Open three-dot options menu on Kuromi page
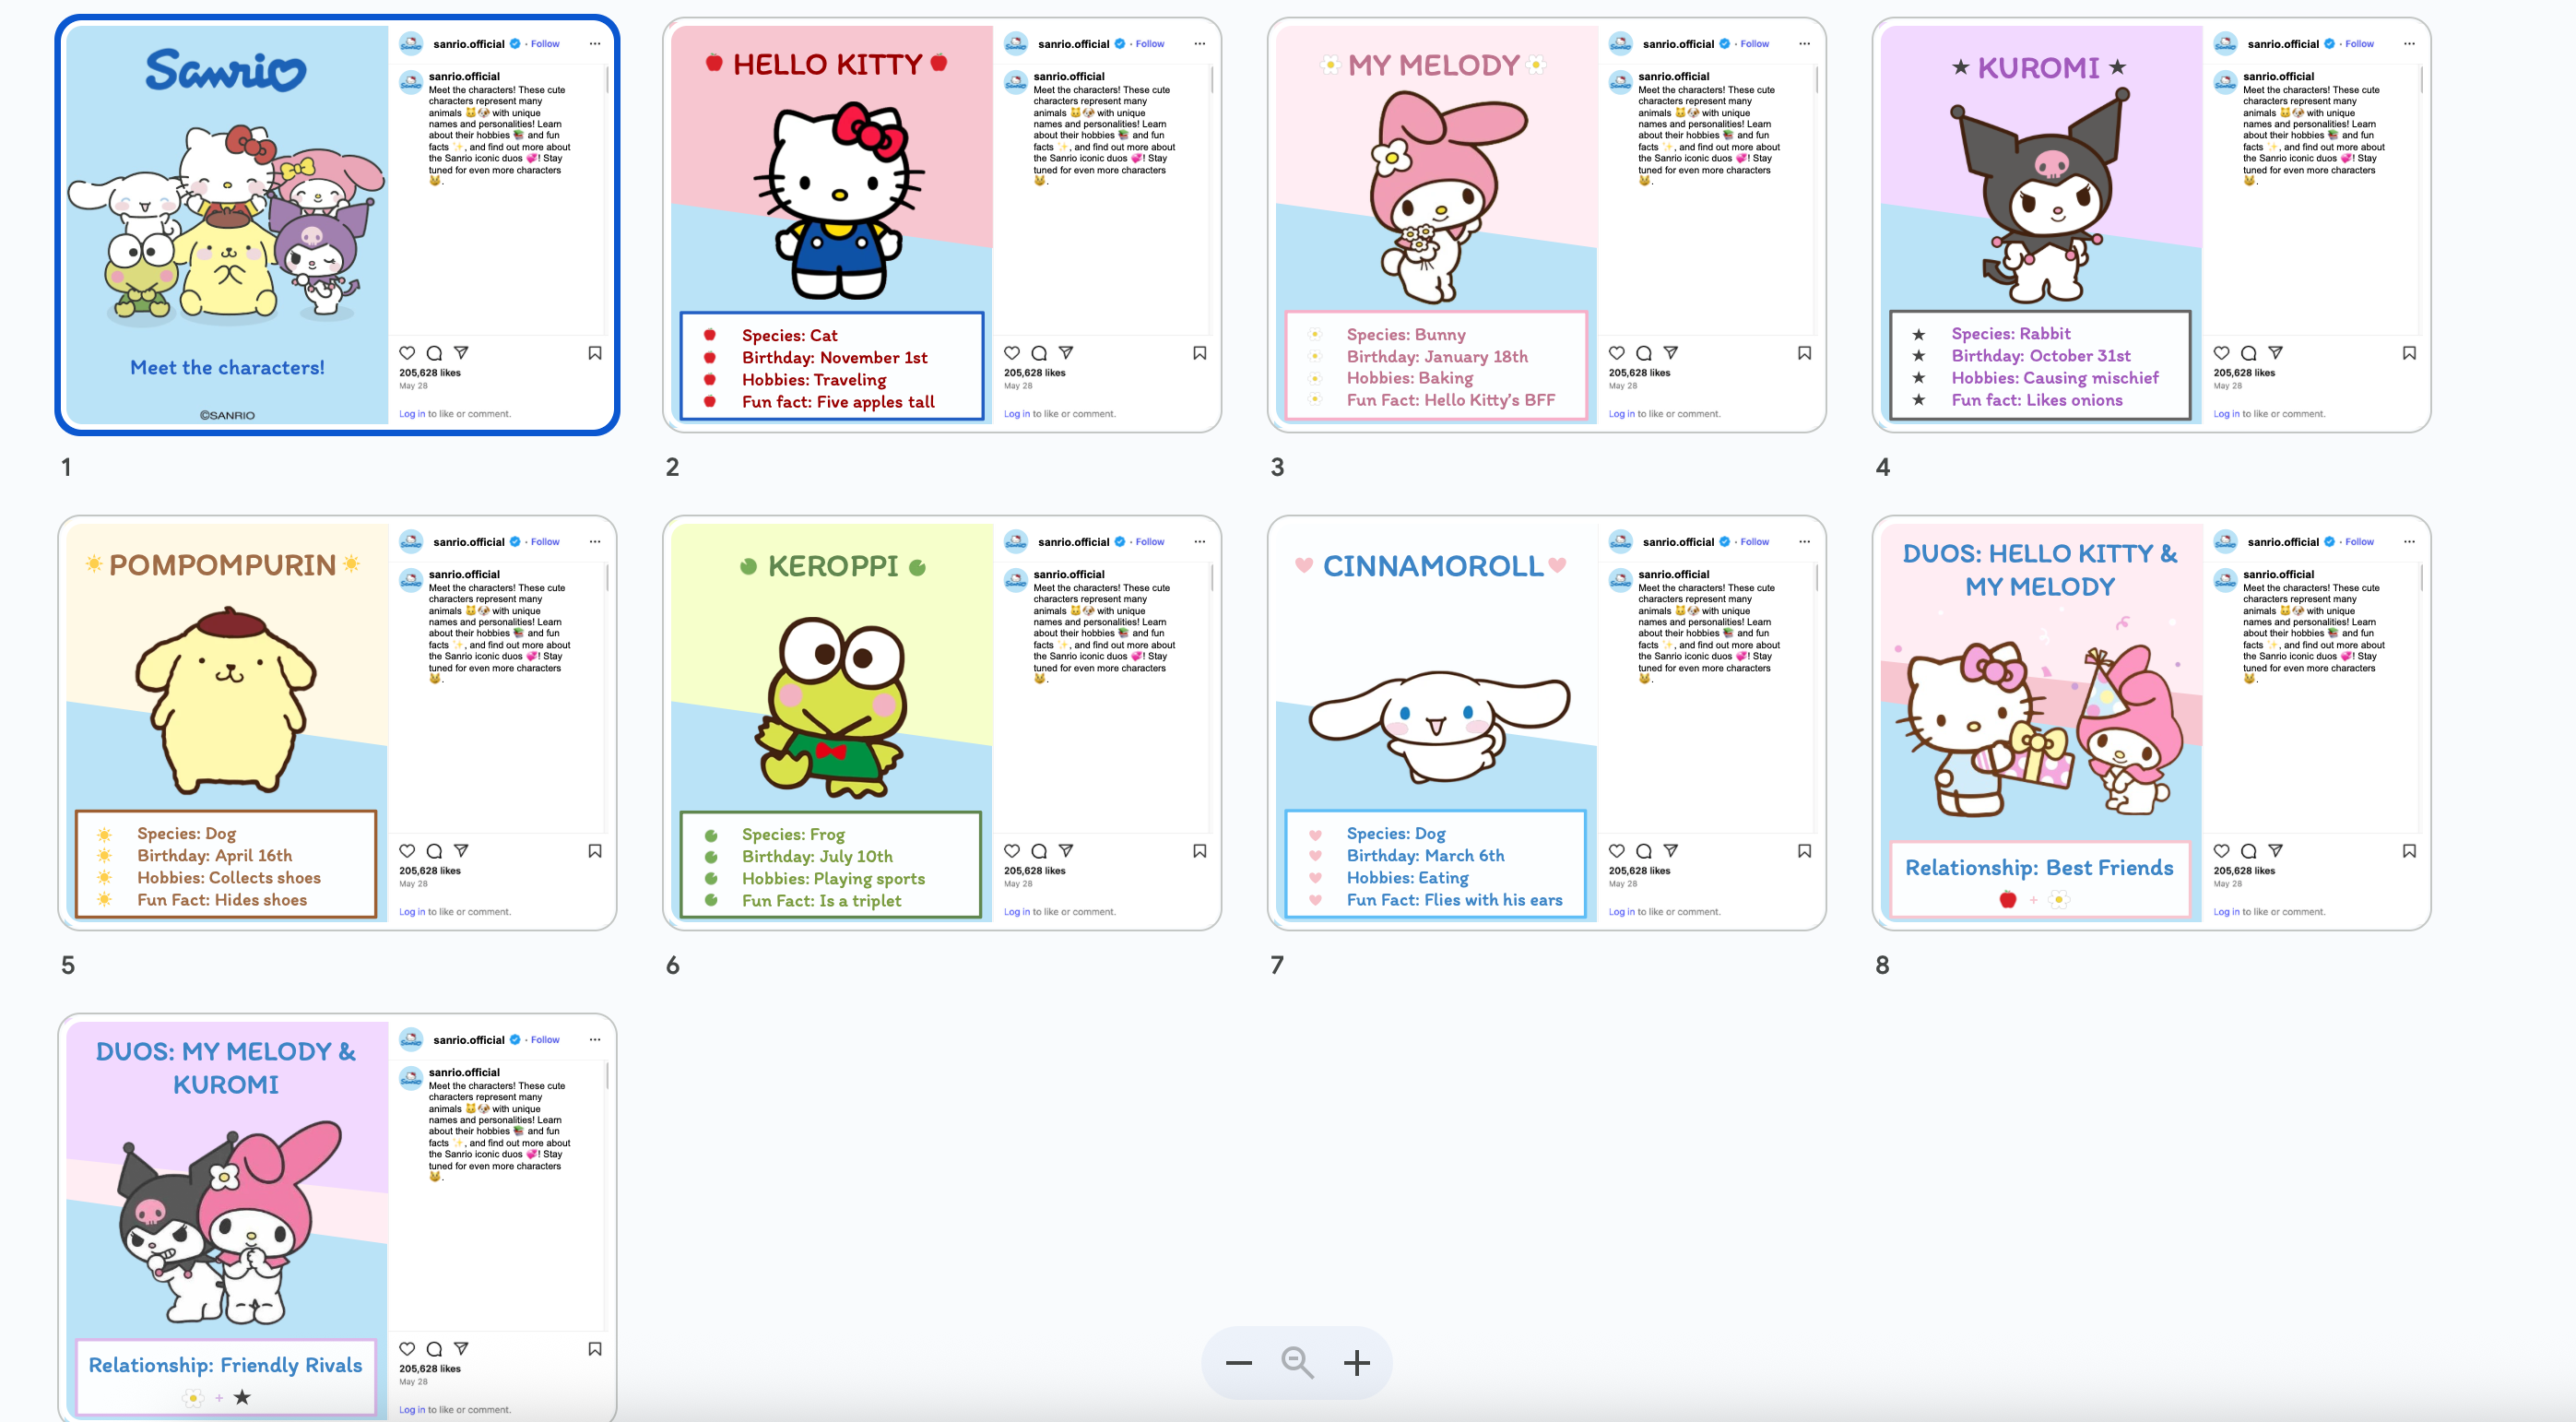This screenshot has width=2576, height=1422. [2409, 44]
